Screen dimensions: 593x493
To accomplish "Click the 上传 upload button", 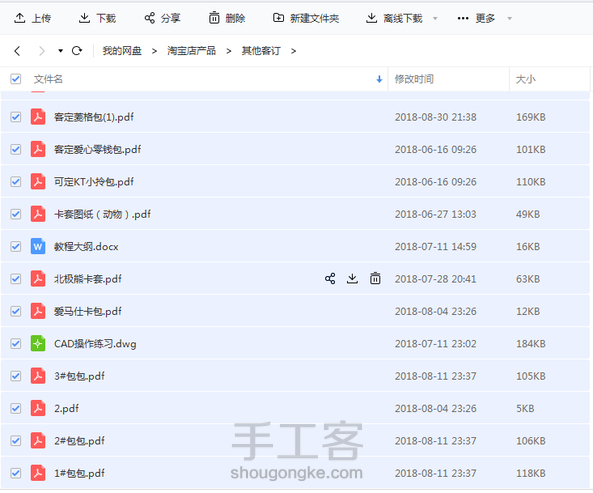I will pyautogui.click(x=33, y=18).
